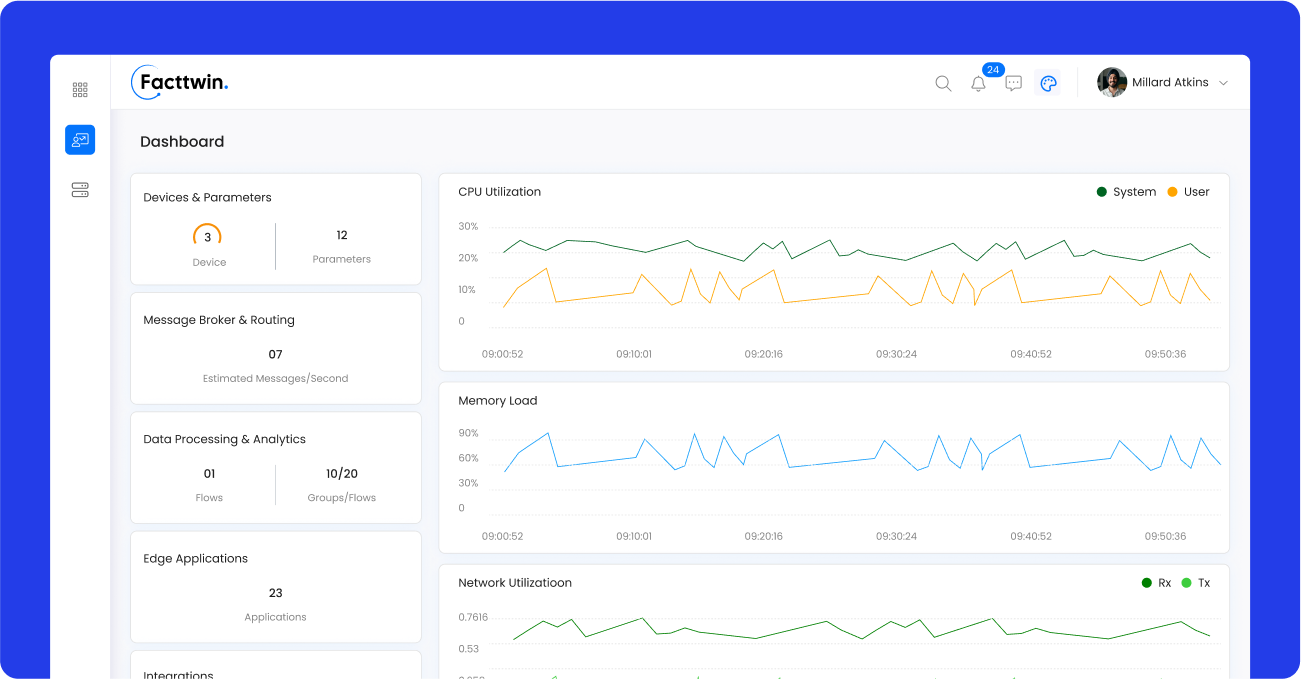Open the Devices & Parameters card
Image resolution: width=1301 pixels, height=679 pixels.
click(x=275, y=229)
